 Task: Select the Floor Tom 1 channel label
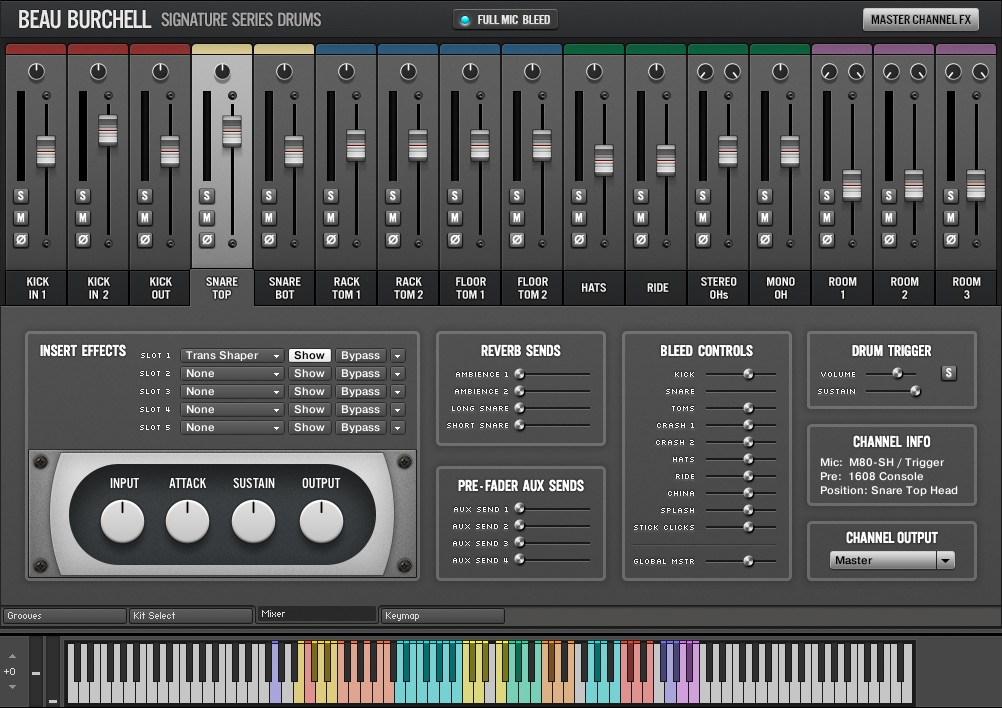(470, 288)
